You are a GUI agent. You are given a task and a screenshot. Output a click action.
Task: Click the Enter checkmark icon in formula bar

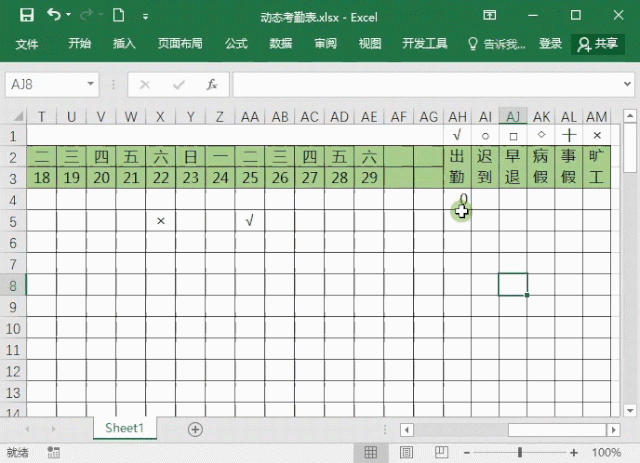pos(179,85)
